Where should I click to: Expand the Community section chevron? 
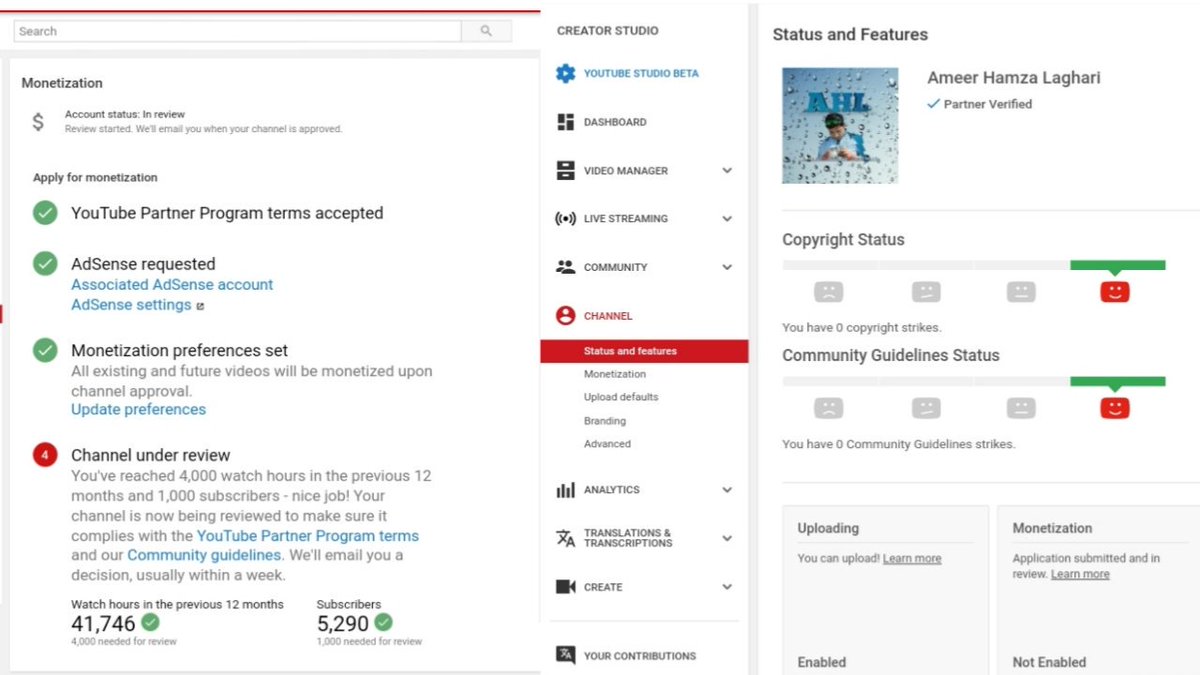tap(727, 267)
